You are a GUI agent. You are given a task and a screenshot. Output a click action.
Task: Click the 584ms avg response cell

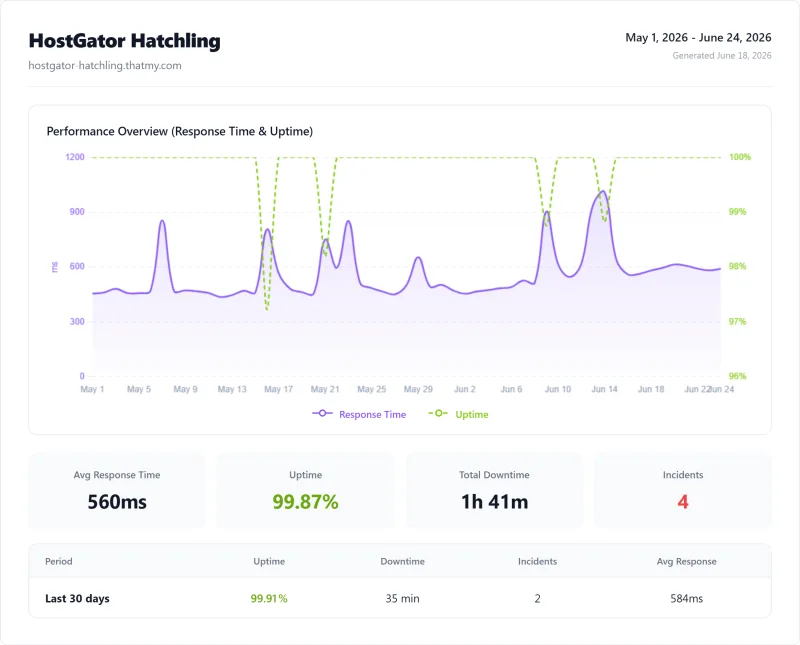pyautogui.click(x=686, y=598)
